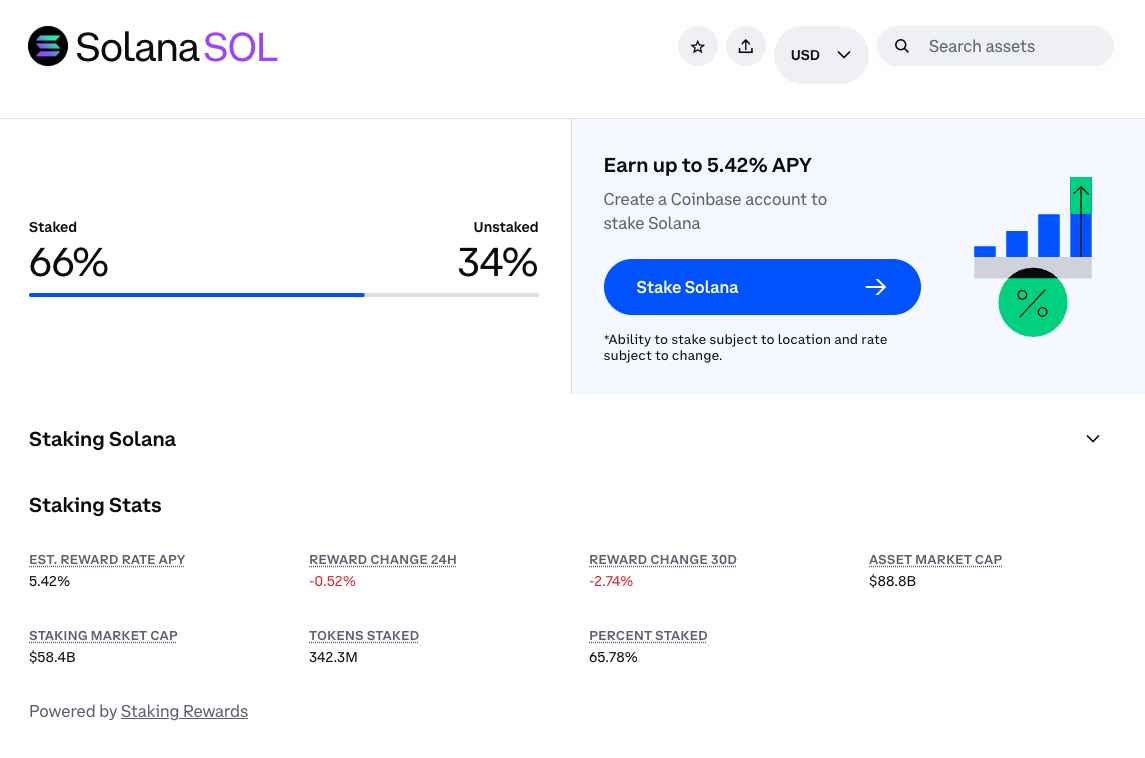Click the REWARD CHANGE 24H label
The width and height of the screenshot is (1145, 758).
click(x=383, y=559)
